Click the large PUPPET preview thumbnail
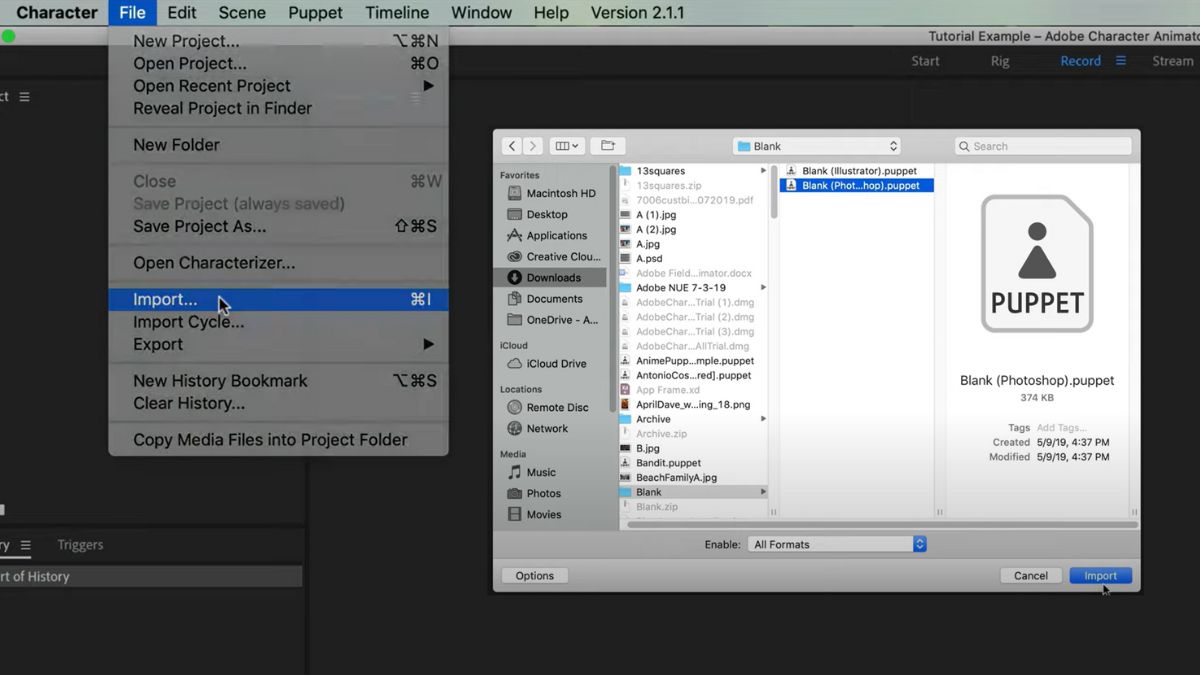The height and width of the screenshot is (675, 1200). (x=1037, y=264)
